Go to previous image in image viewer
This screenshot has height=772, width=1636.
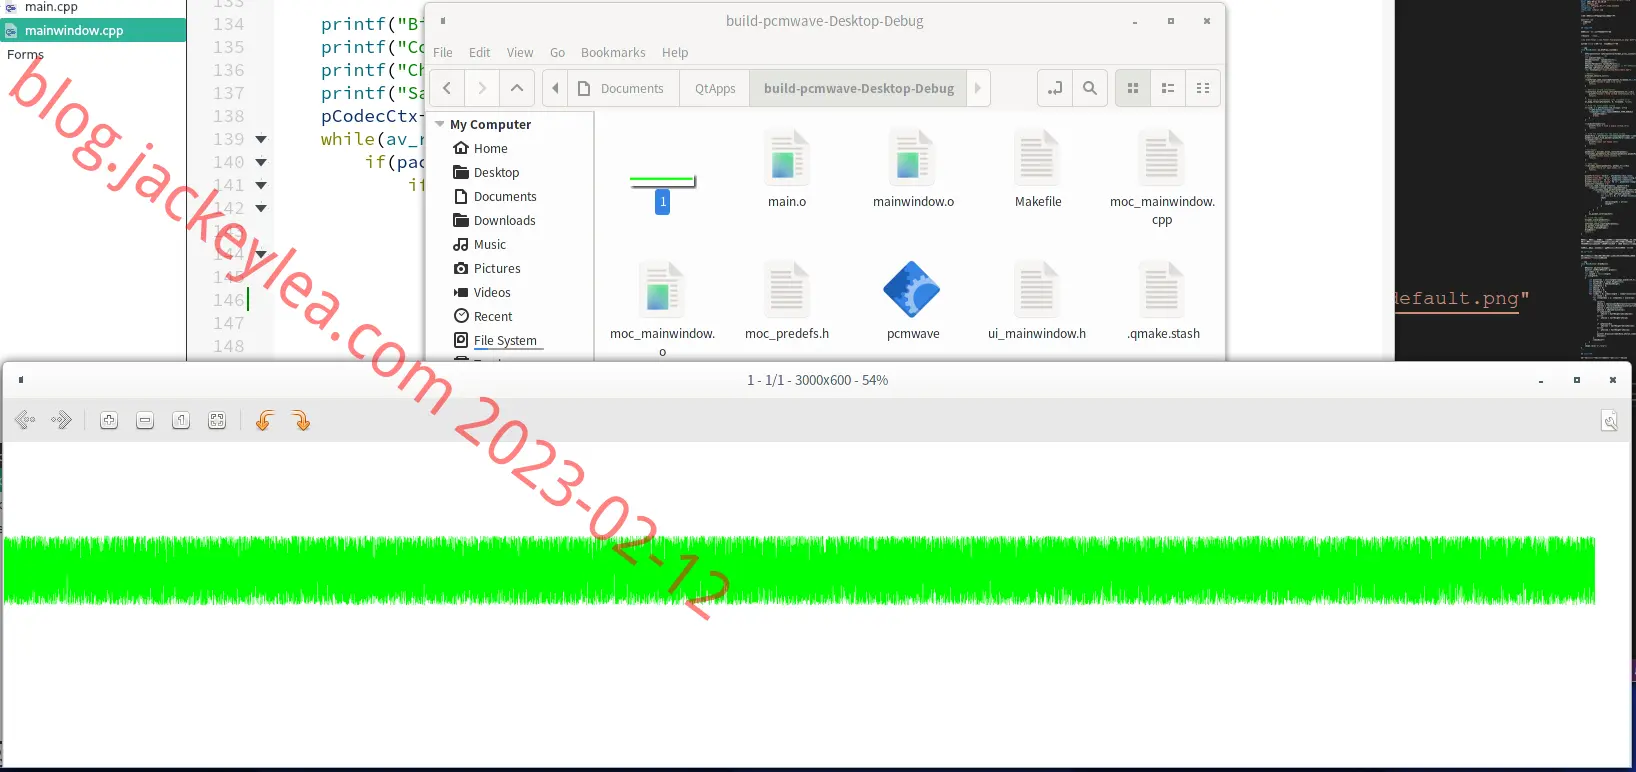(26, 421)
